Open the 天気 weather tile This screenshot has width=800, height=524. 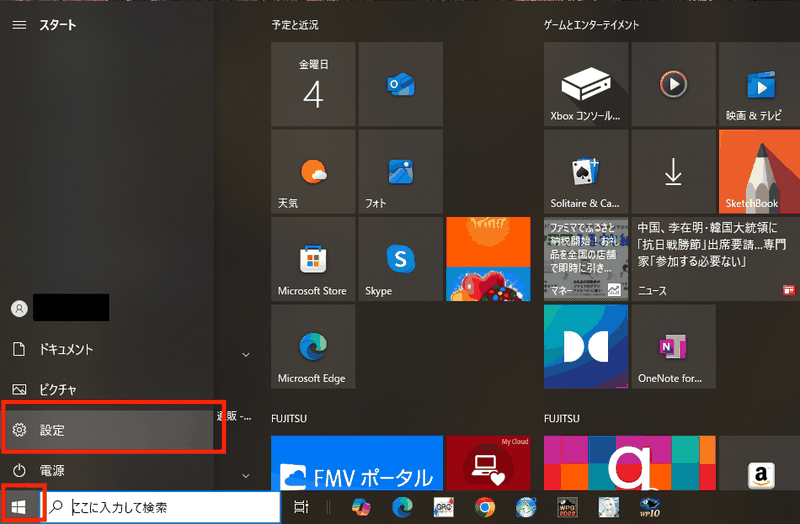pos(313,171)
